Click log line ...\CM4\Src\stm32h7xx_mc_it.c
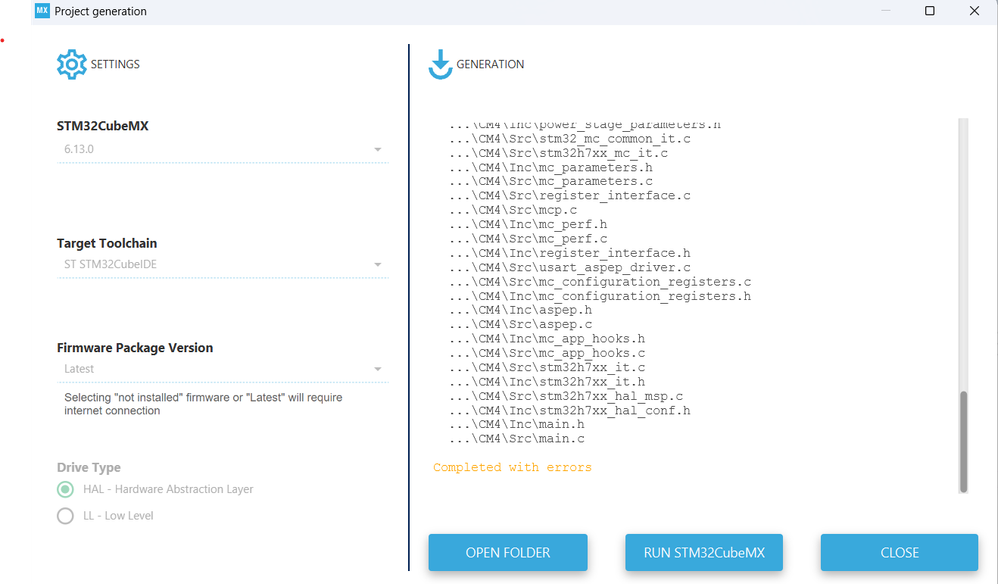This screenshot has width=998, height=584. point(558,153)
